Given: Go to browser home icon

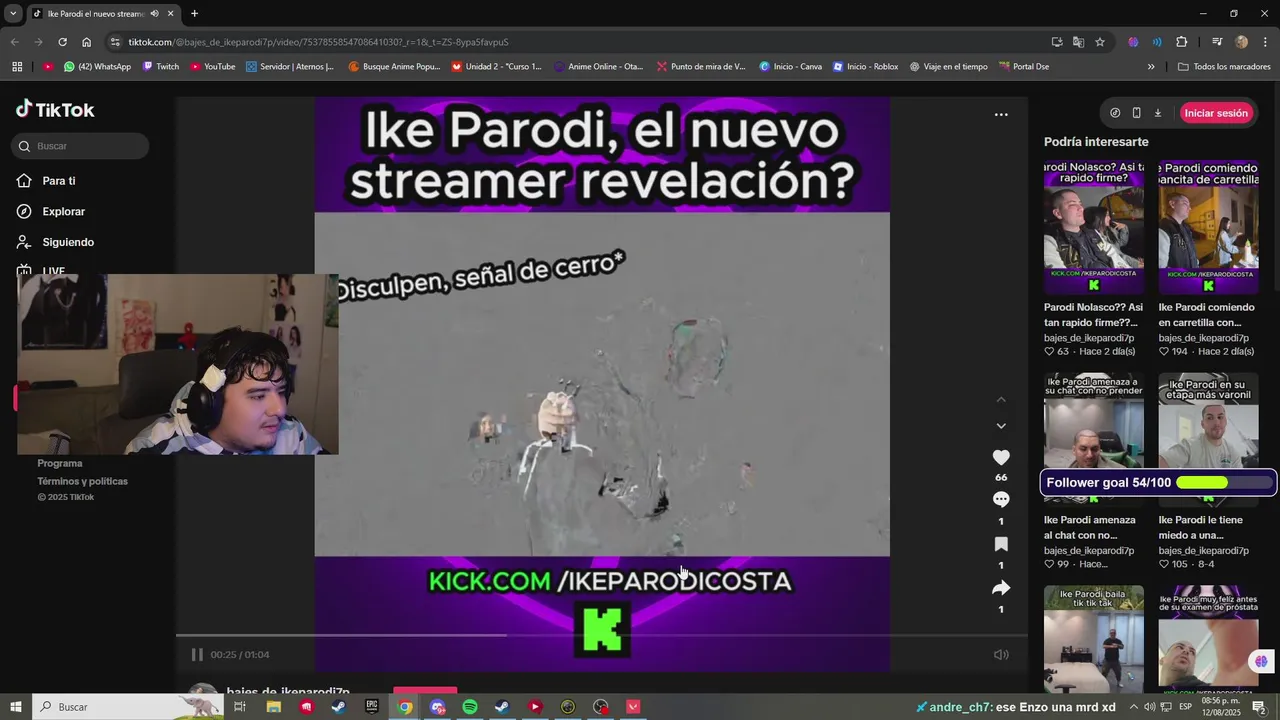Looking at the screenshot, I should (x=87, y=42).
